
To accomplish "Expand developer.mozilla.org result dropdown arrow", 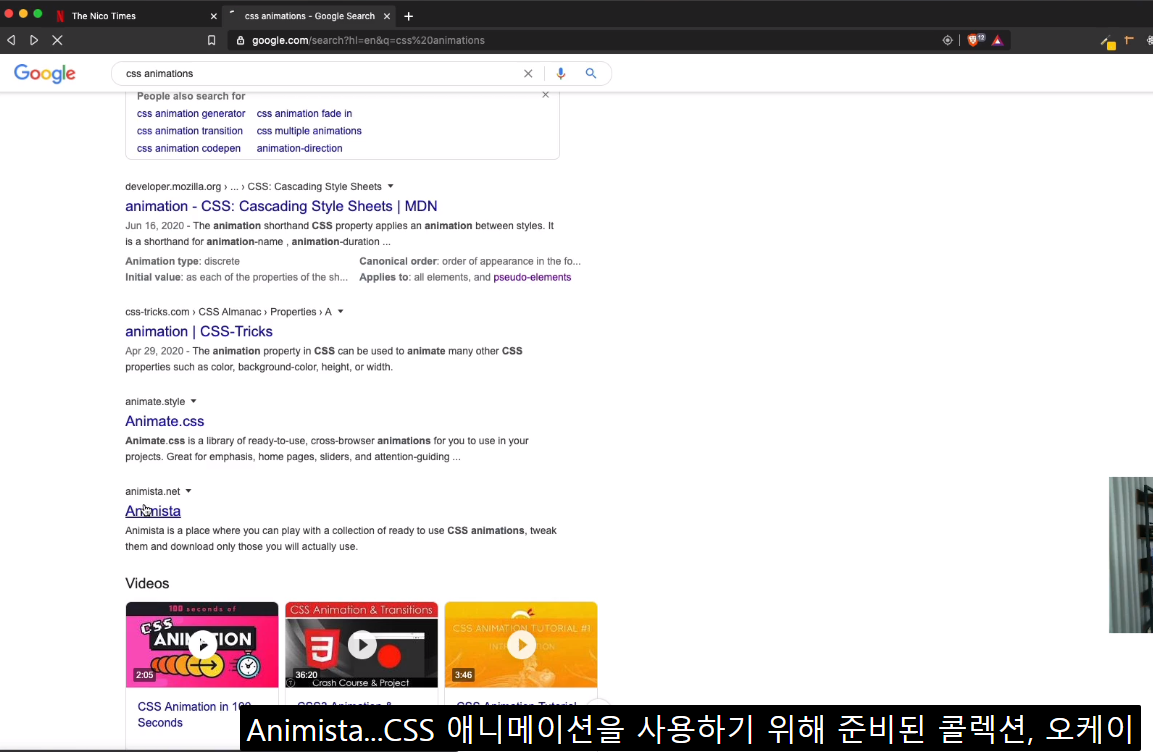I will (x=390, y=186).
